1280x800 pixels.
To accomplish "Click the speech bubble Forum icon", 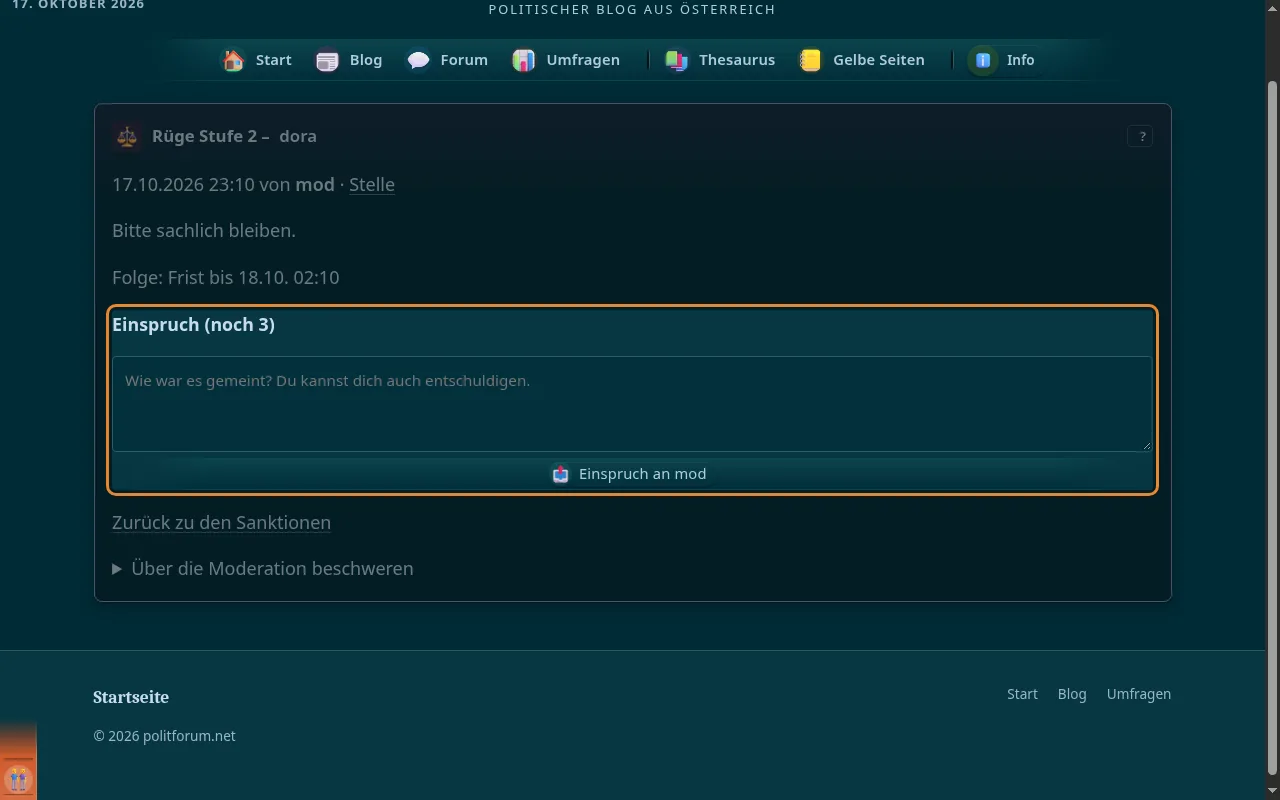I will point(418,60).
